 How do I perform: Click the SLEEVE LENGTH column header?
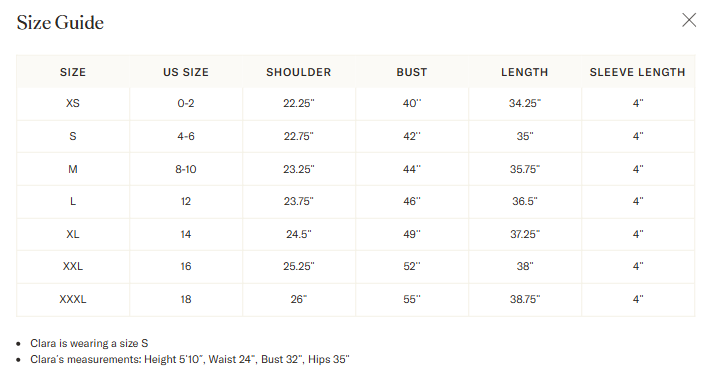(638, 72)
